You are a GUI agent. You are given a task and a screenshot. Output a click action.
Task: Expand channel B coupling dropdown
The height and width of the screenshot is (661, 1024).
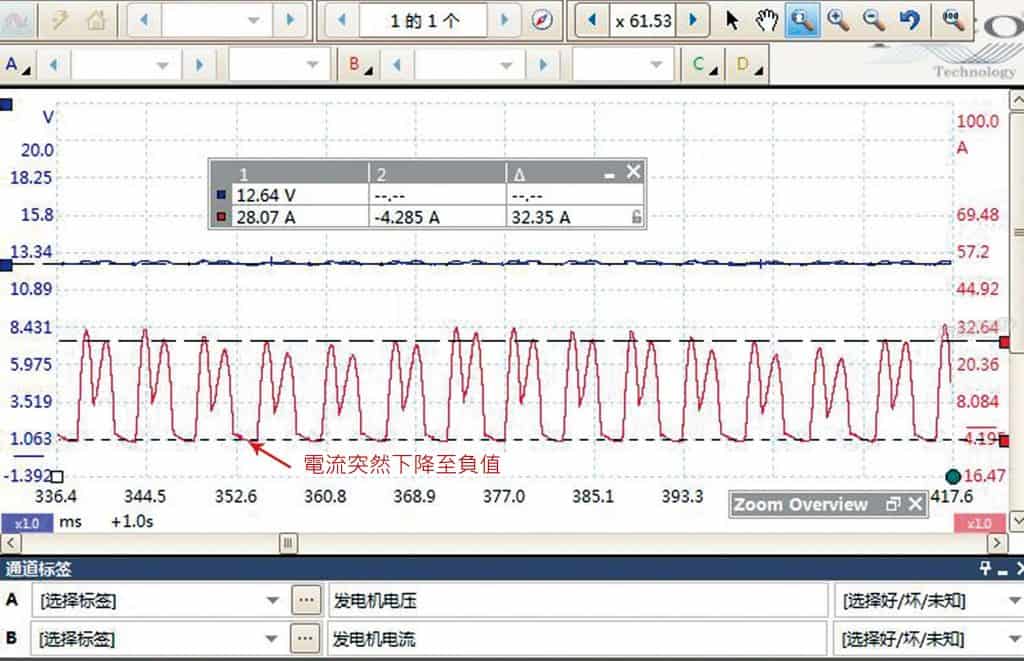(x=656, y=65)
